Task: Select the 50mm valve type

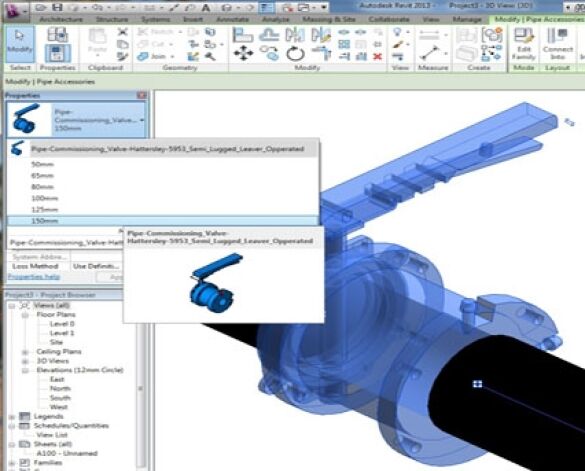Action: click(163, 164)
